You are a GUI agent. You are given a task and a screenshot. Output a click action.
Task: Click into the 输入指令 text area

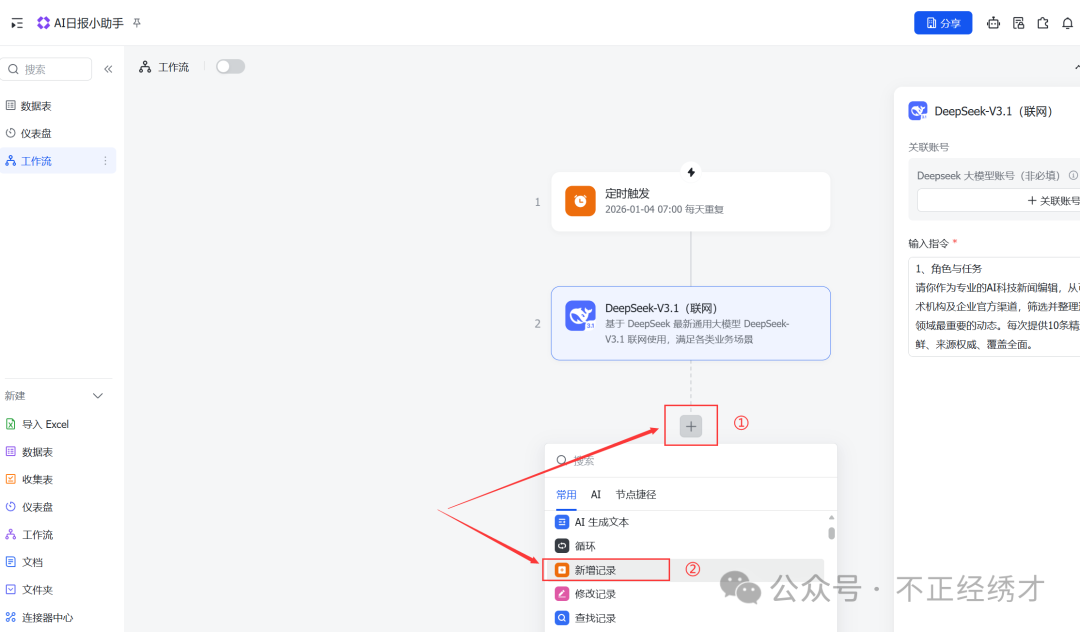(x=994, y=306)
